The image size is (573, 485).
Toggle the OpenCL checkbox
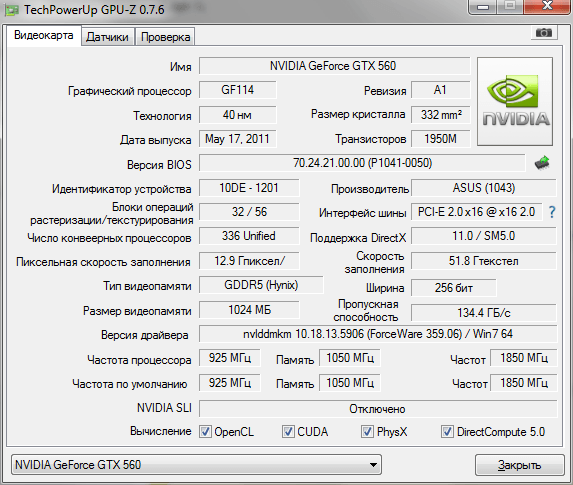[x=205, y=432]
